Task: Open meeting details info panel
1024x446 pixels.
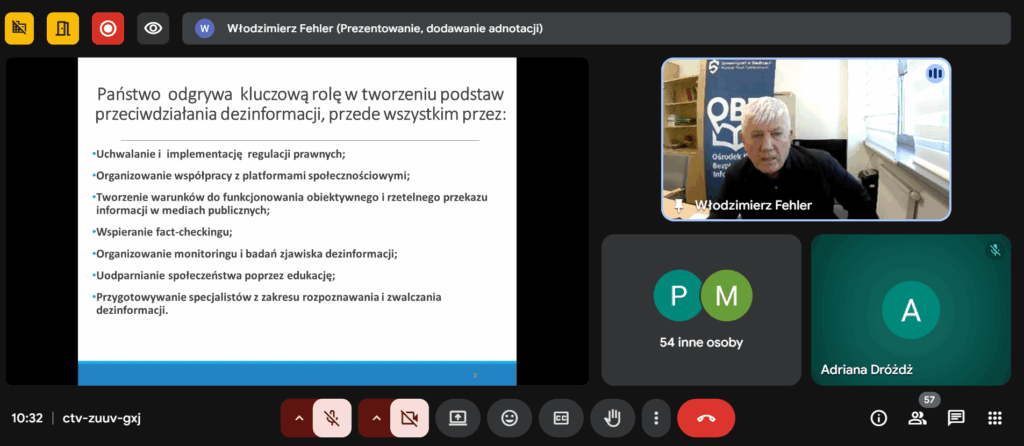Action: coord(879,418)
